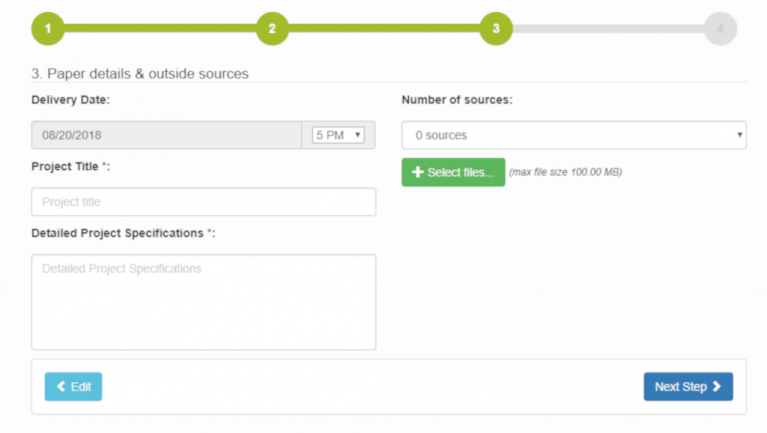767x433 pixels.
Task: Click the green Select files button
Action: pos(453,173)
